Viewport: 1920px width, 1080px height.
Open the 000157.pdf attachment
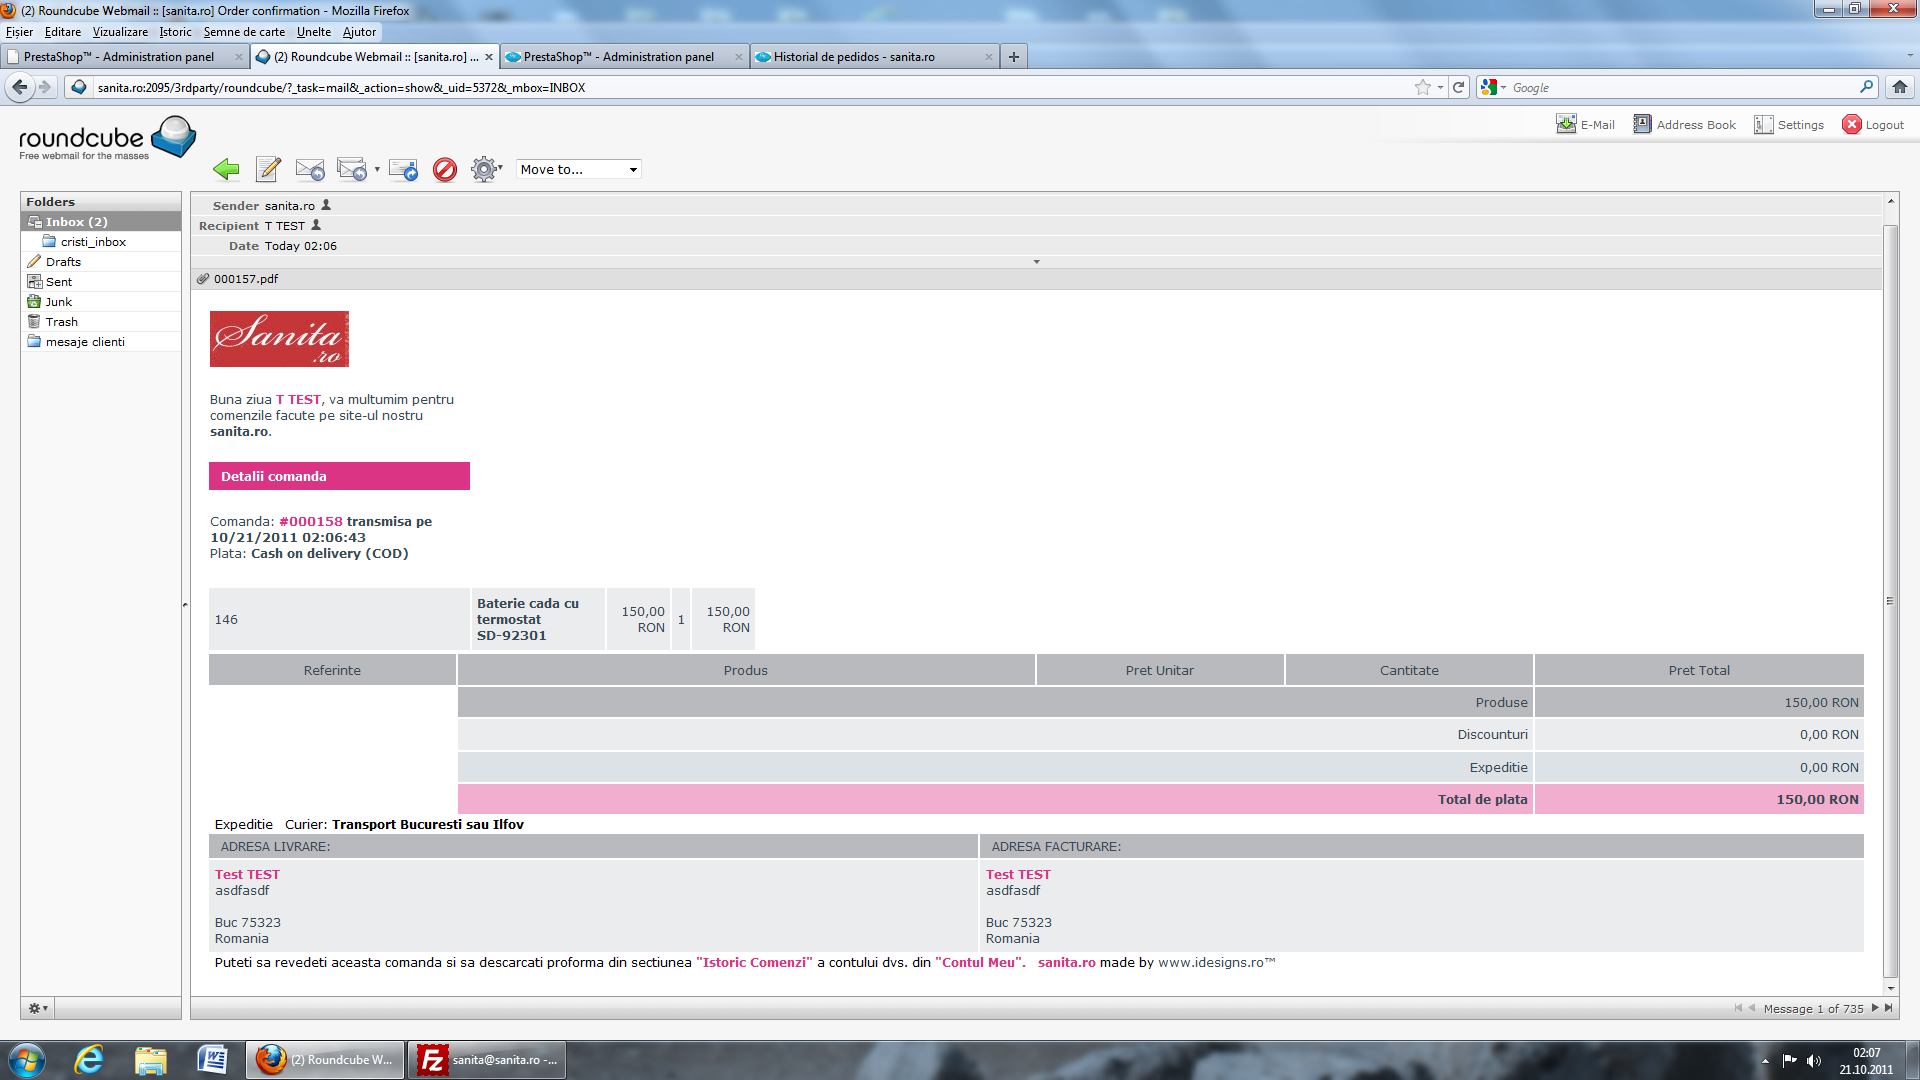(x=245, y=279)
